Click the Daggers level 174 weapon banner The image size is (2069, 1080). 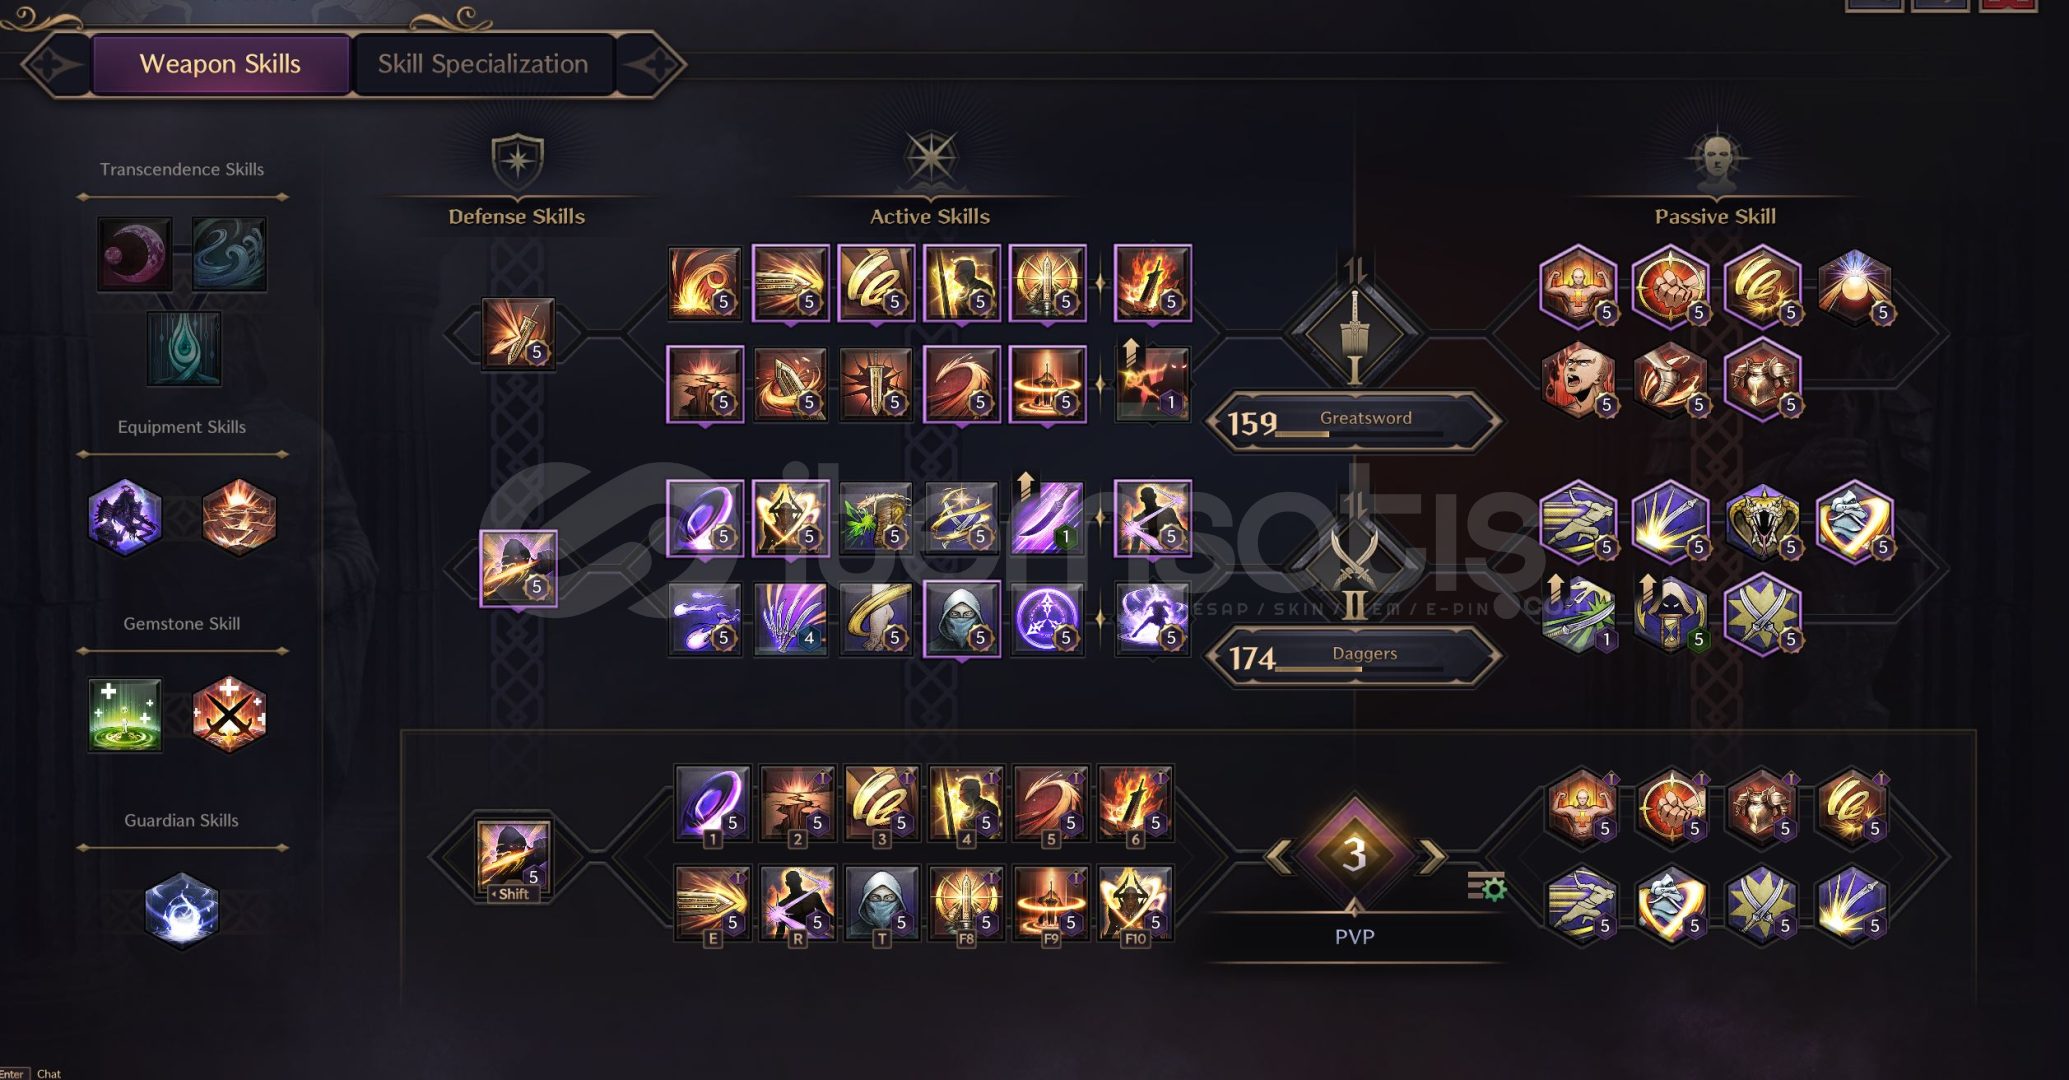1354,656
